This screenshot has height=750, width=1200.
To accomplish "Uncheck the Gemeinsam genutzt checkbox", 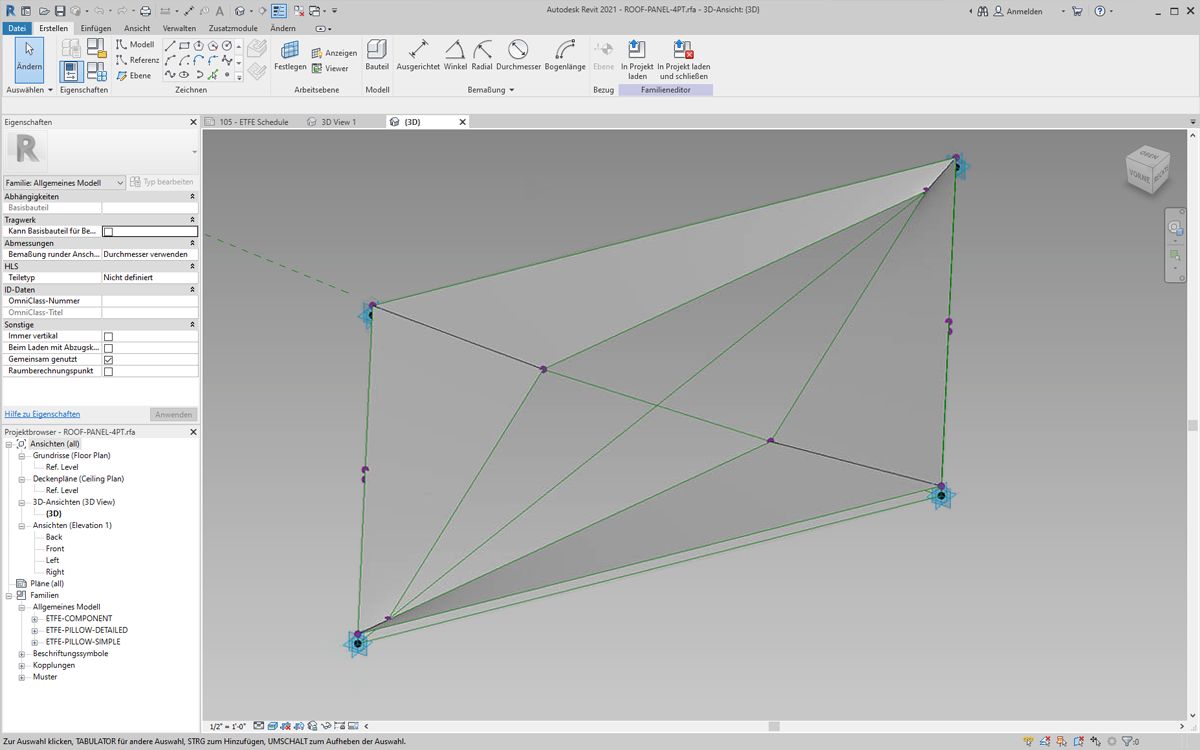I will click(x=108, y=359).
